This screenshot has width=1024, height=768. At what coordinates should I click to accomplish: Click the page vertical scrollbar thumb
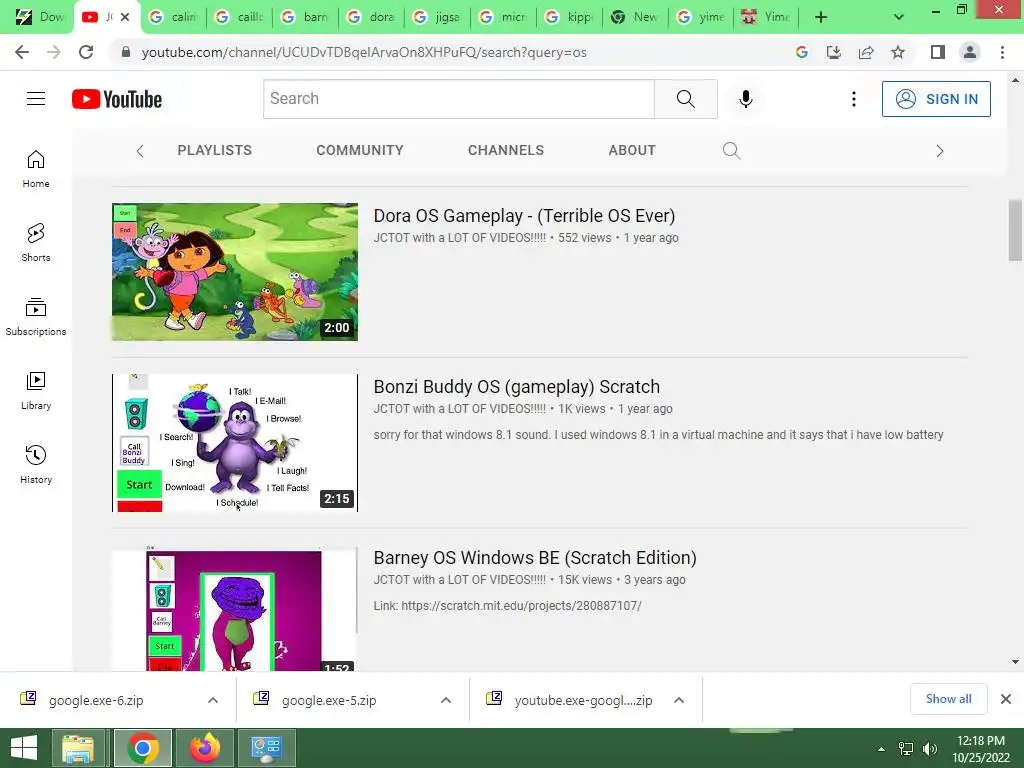pyautogui.click(x=1015, y=230)
